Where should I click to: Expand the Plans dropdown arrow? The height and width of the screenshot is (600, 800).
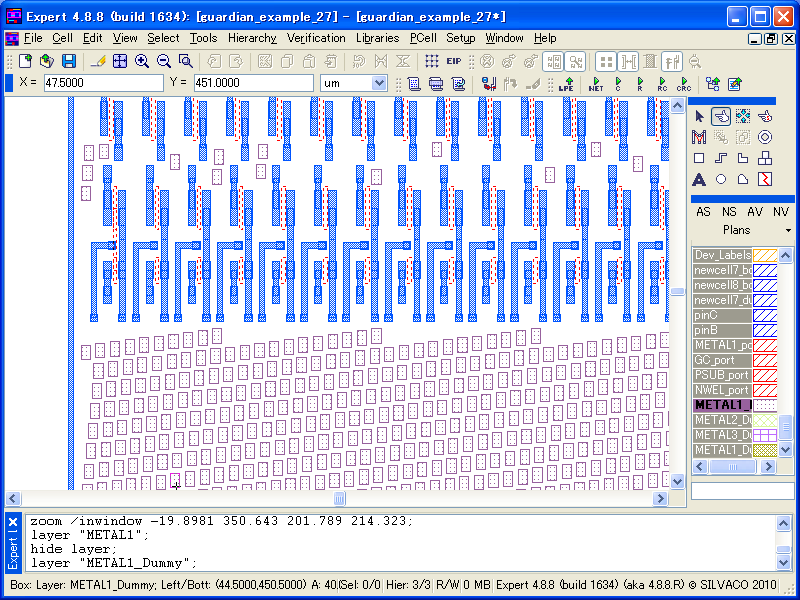pyautogui.click(x=788, y=231)
